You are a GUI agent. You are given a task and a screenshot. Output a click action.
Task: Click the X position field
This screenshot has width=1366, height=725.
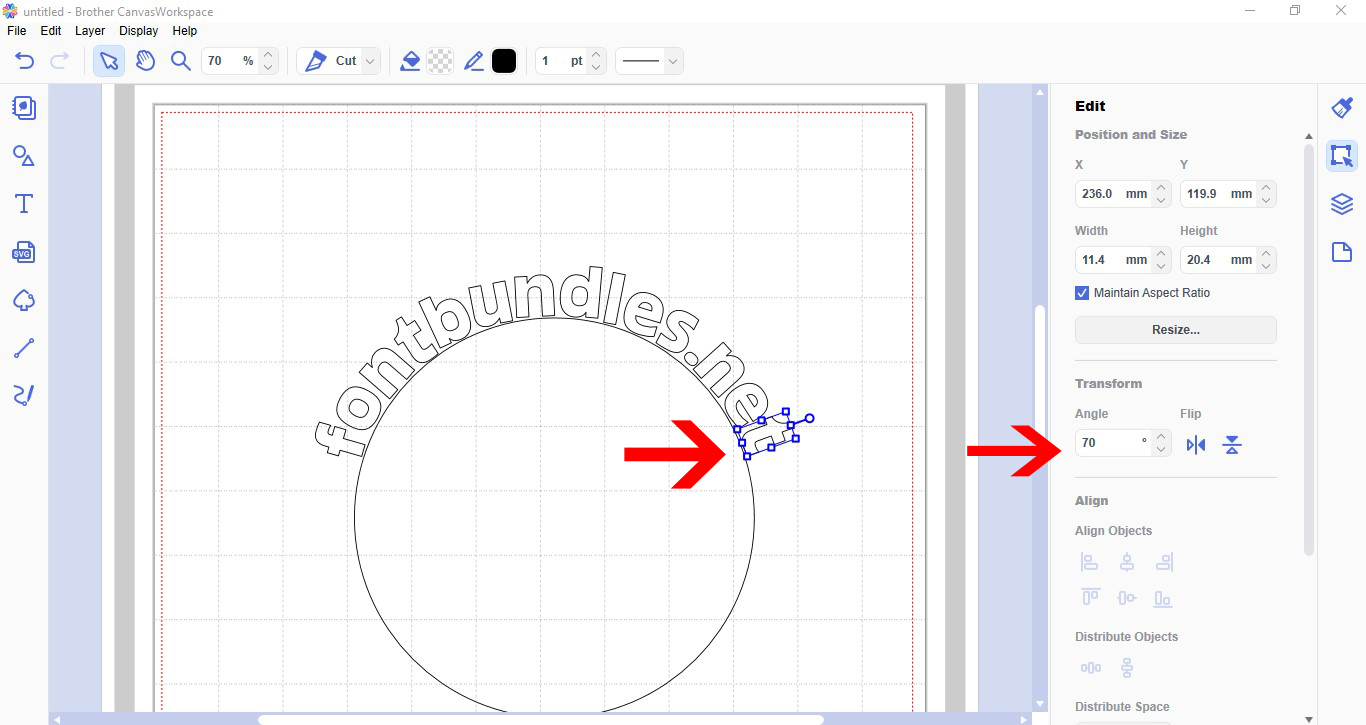point(1113,194)
